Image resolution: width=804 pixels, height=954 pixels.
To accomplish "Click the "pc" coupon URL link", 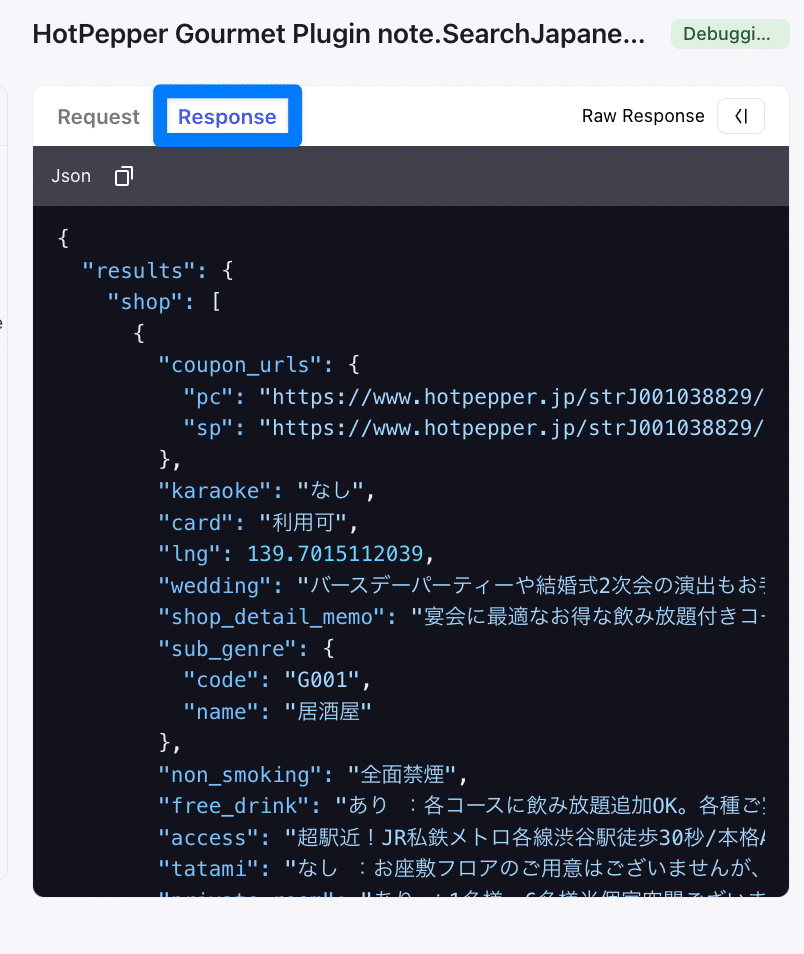I will (x=512, y=396).
